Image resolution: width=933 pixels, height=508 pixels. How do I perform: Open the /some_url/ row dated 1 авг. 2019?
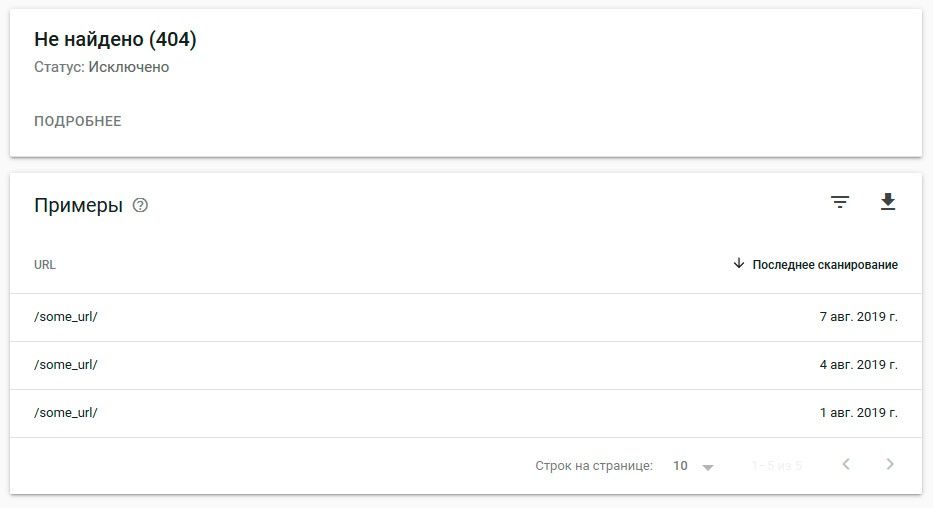[x=466, y=413]
